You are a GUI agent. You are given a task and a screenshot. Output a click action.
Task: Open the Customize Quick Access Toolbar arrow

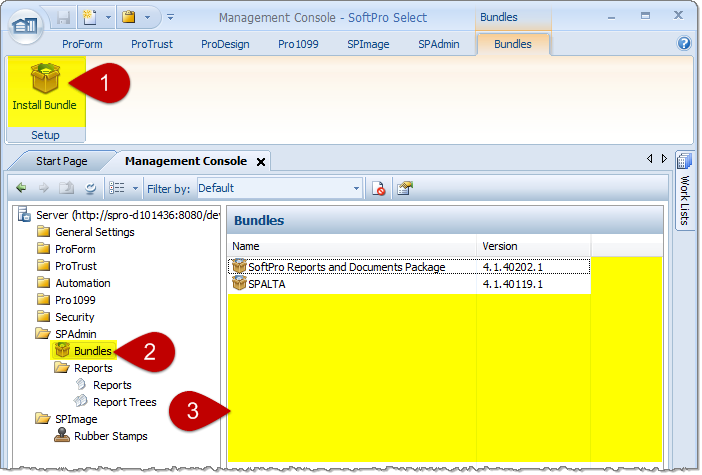[170, 18]
